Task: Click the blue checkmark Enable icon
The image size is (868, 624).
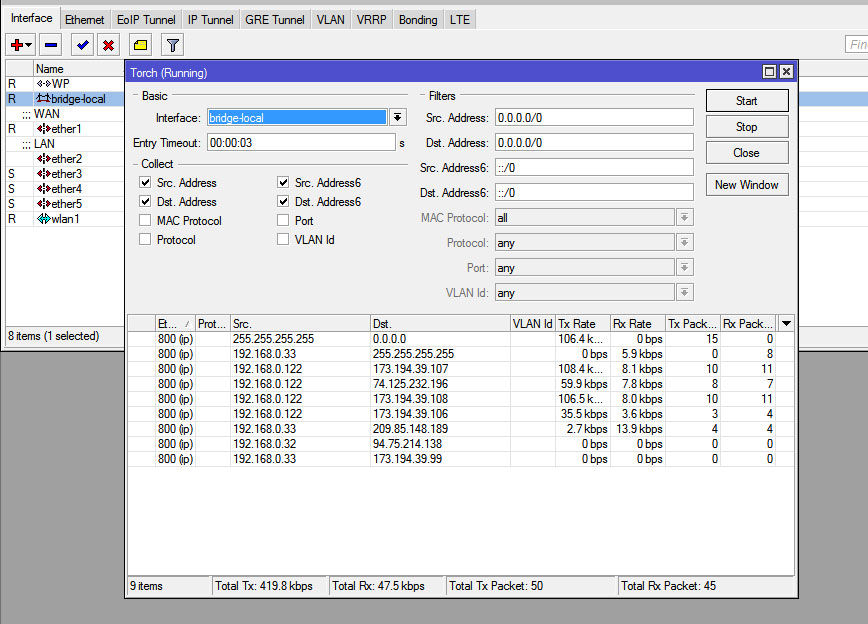Action: pyautogui.click(x=82, y=45)
